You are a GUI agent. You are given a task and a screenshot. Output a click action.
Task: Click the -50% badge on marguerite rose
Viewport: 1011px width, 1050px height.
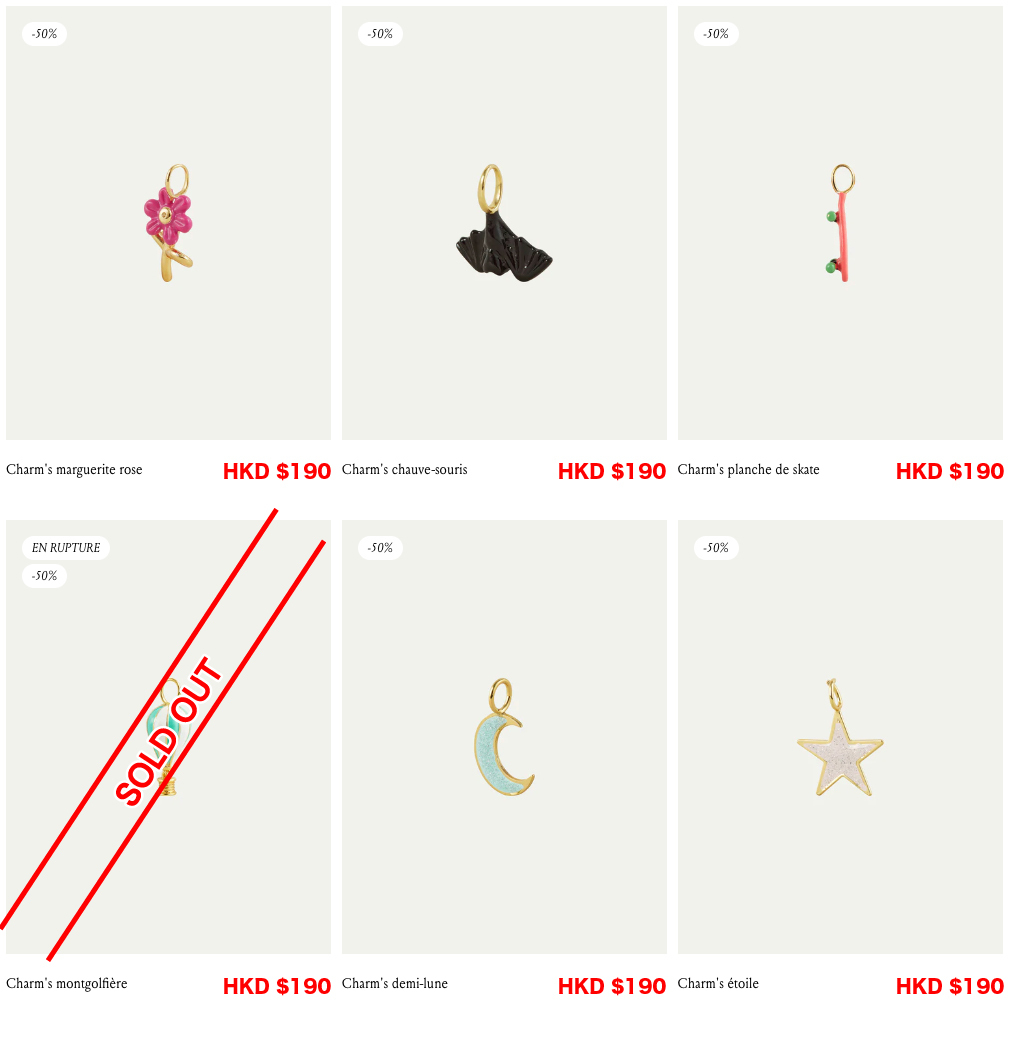44,33
